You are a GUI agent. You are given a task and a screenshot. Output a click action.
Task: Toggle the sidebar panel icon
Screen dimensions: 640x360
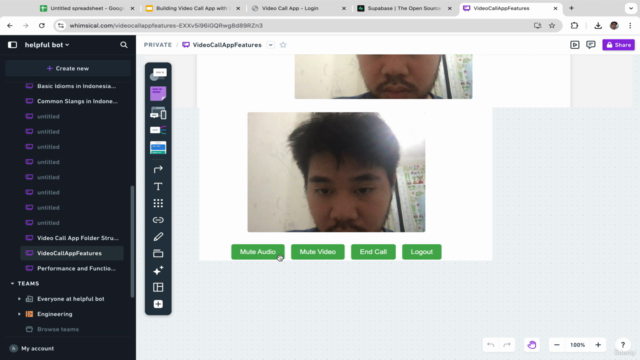pyautogui.click(x=12, y=45)
